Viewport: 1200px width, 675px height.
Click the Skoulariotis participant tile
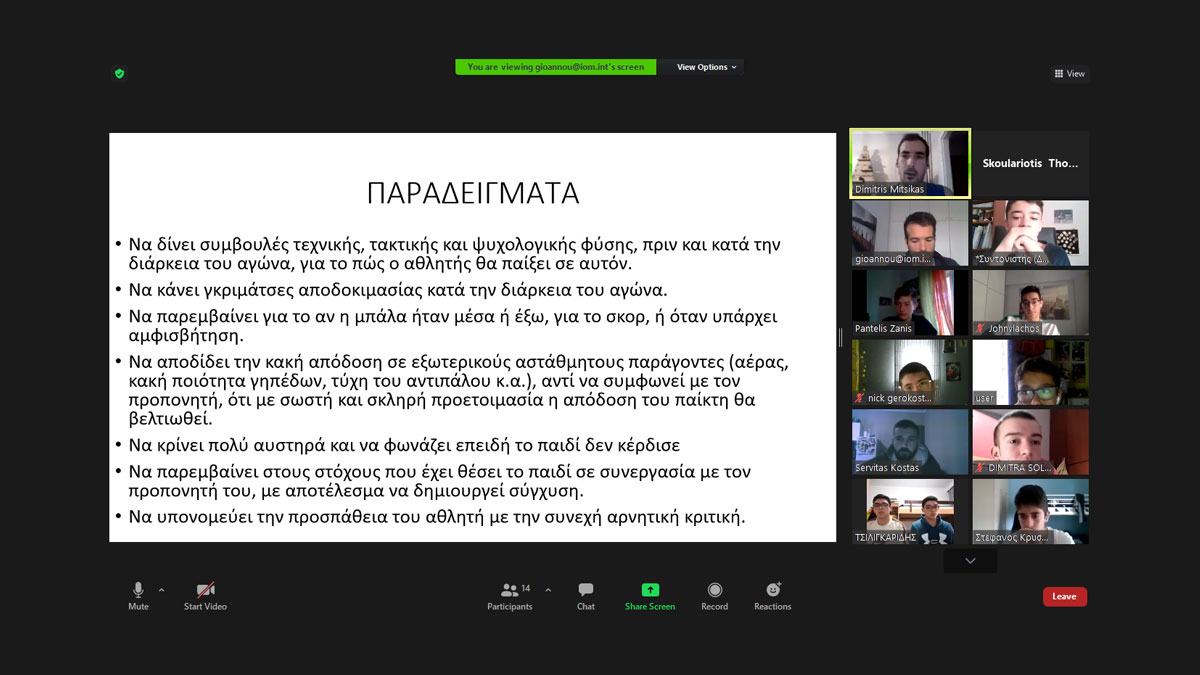1030,163
